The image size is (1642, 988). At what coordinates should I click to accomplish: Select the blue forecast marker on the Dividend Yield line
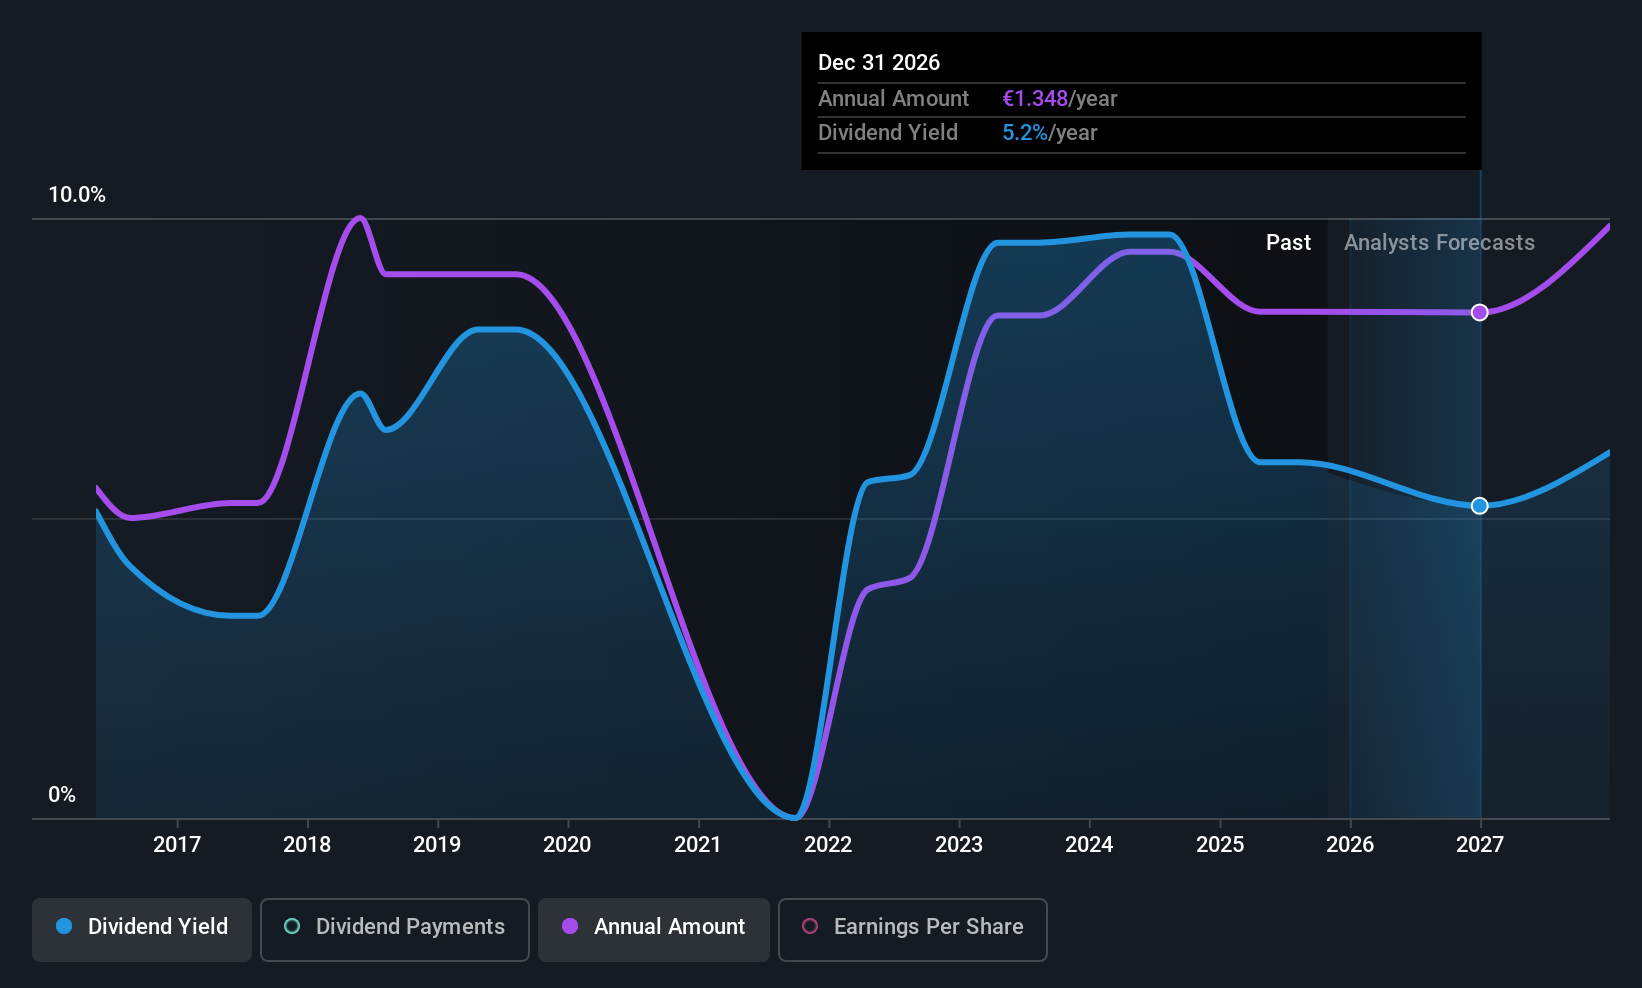click(1480, 505)
